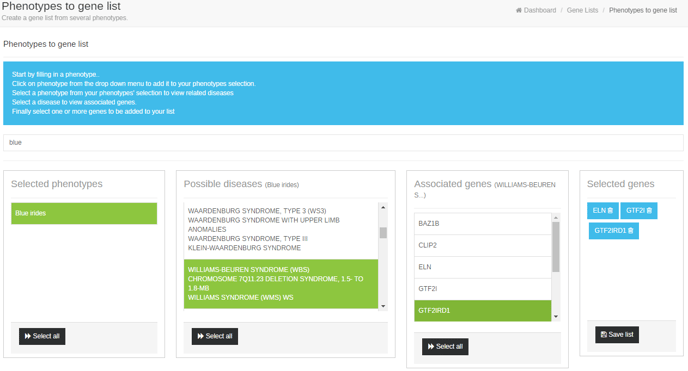Select all in Possible diseases panel
The height and width of the screenshot is (371, 688).
coord(215,336)
